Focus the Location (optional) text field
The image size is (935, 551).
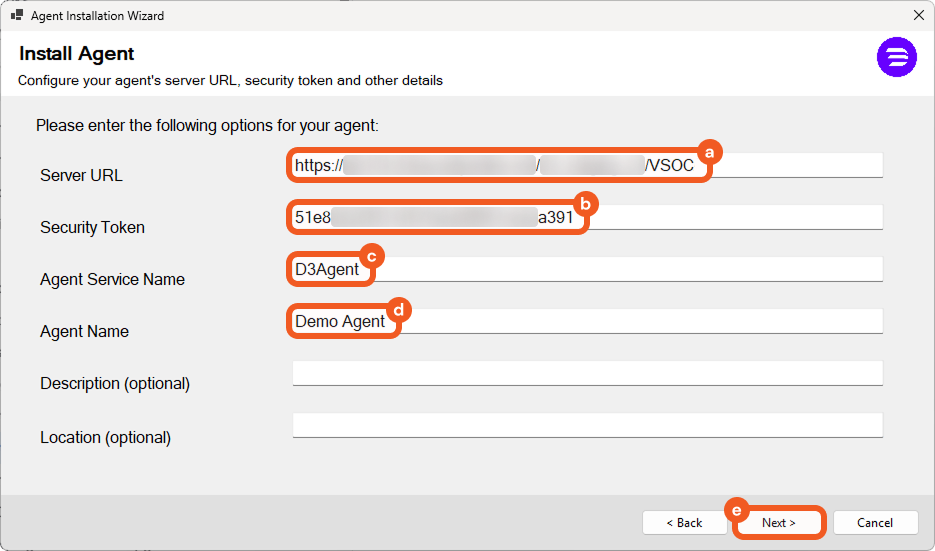tap(587, 425)
